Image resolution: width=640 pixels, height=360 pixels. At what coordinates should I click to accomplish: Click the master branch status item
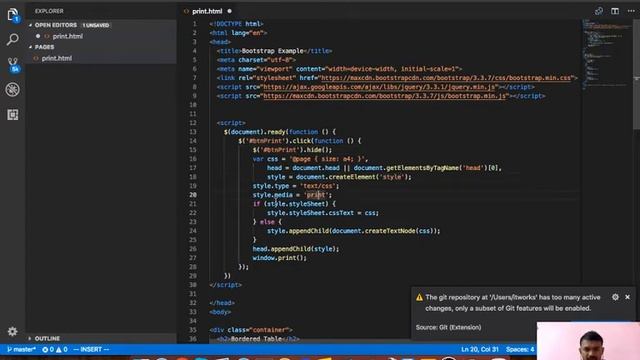click(x=21, y=349)
